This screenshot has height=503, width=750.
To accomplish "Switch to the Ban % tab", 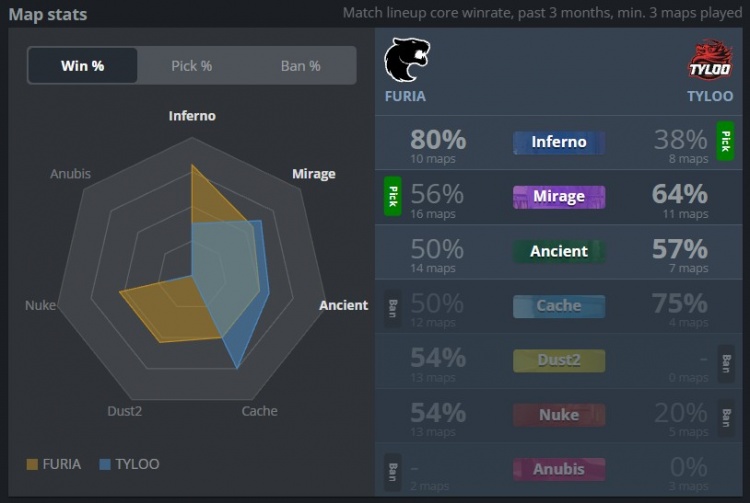I will (x=301, y=66).
